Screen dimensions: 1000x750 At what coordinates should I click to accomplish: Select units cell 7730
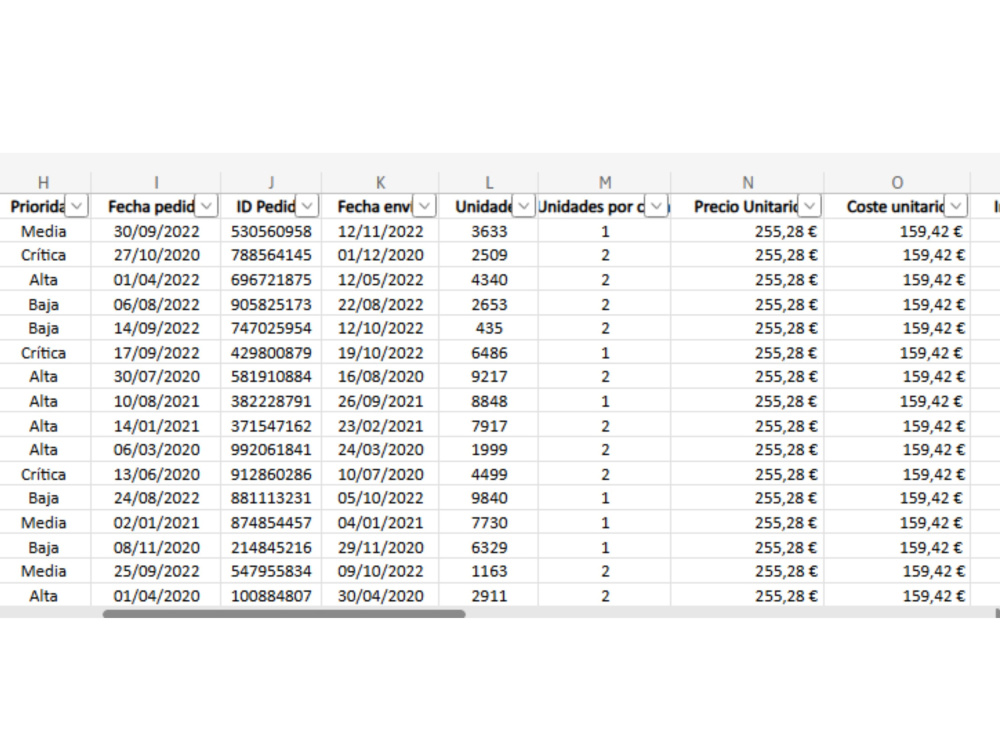[489, 522]
